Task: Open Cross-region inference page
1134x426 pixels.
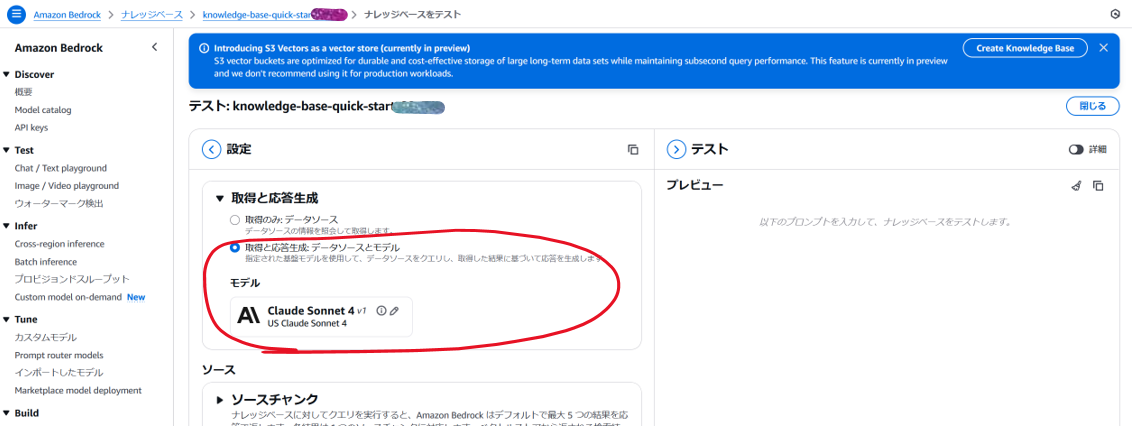Action: 59,244
